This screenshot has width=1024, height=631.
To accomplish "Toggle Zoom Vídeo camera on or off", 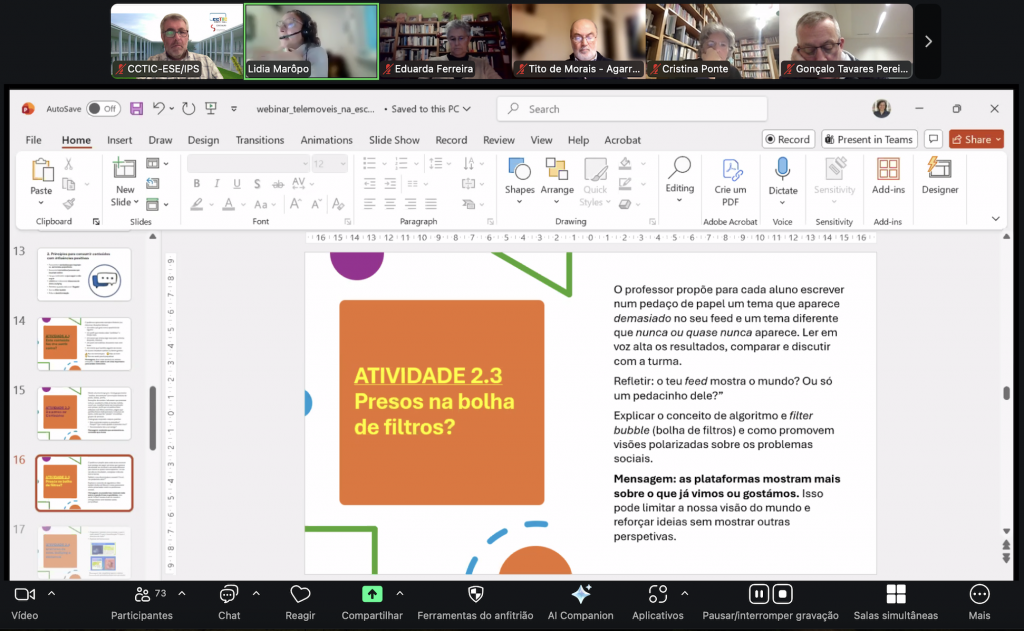I will click(24, 600).
